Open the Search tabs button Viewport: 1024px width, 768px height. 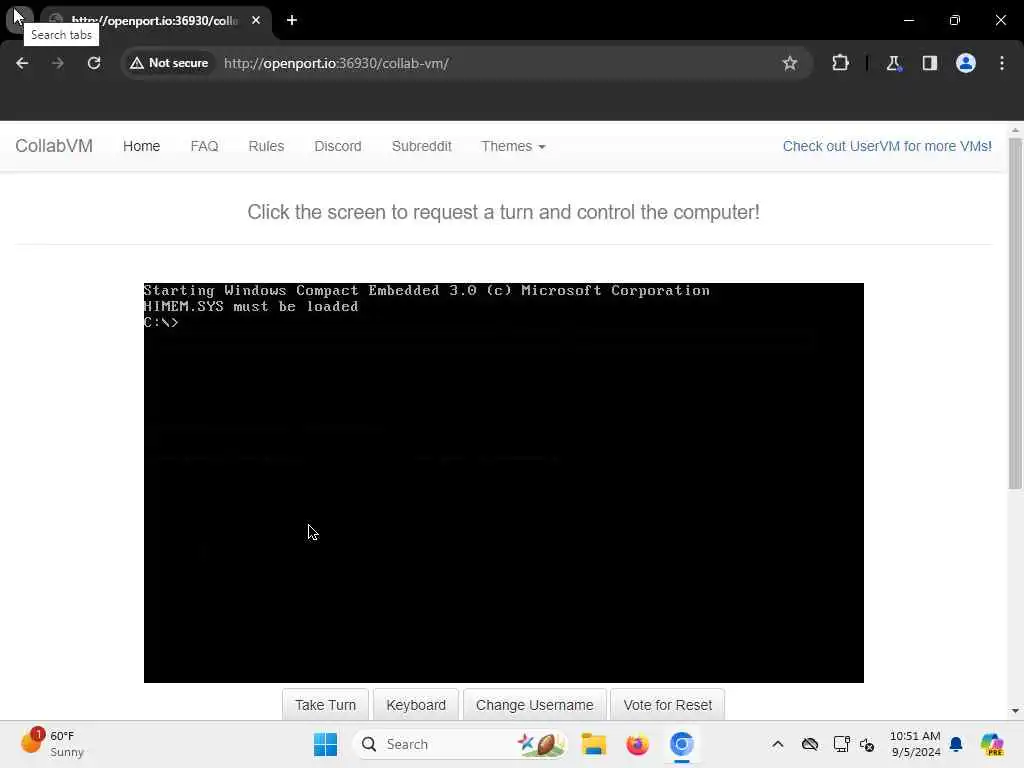[18, 18]
